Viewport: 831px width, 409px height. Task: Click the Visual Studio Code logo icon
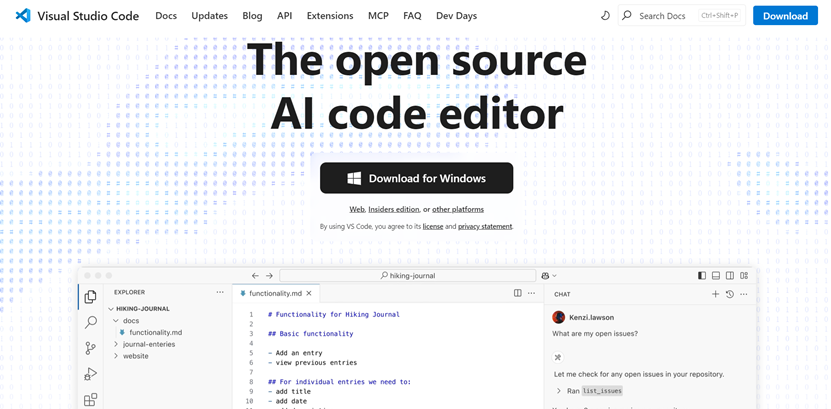[23, 16]
